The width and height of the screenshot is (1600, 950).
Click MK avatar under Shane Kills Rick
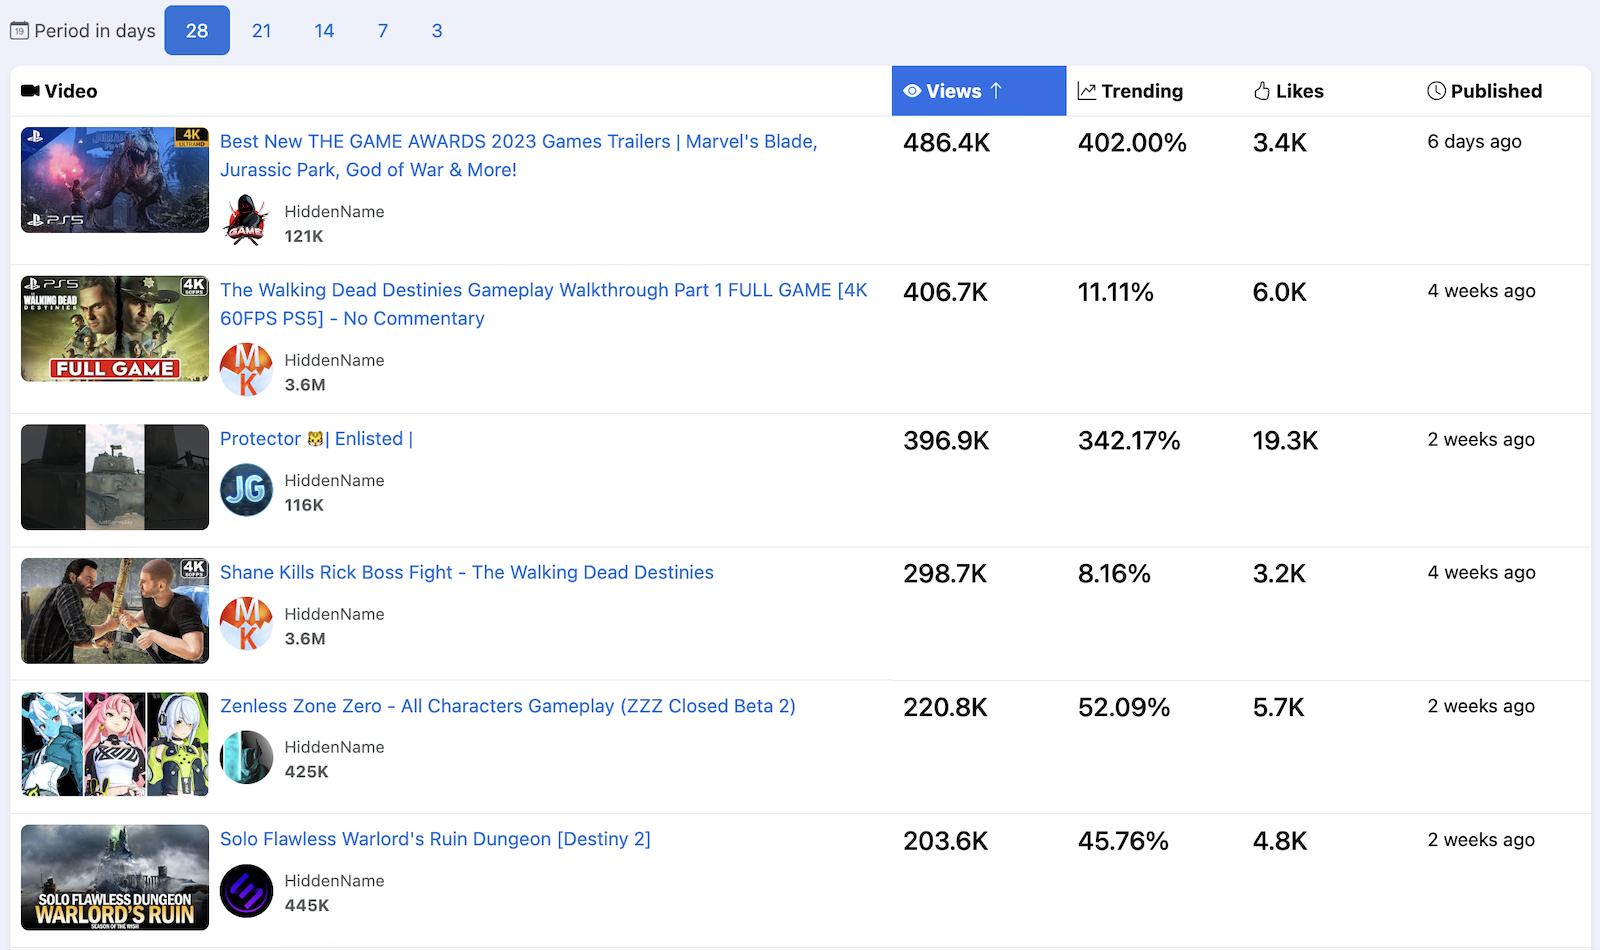(x=246, y=624)
